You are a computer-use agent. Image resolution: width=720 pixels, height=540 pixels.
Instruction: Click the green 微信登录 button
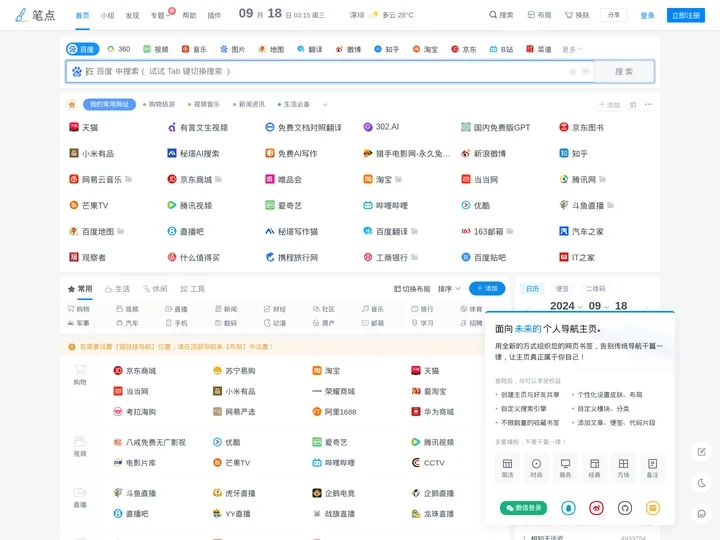523,508
